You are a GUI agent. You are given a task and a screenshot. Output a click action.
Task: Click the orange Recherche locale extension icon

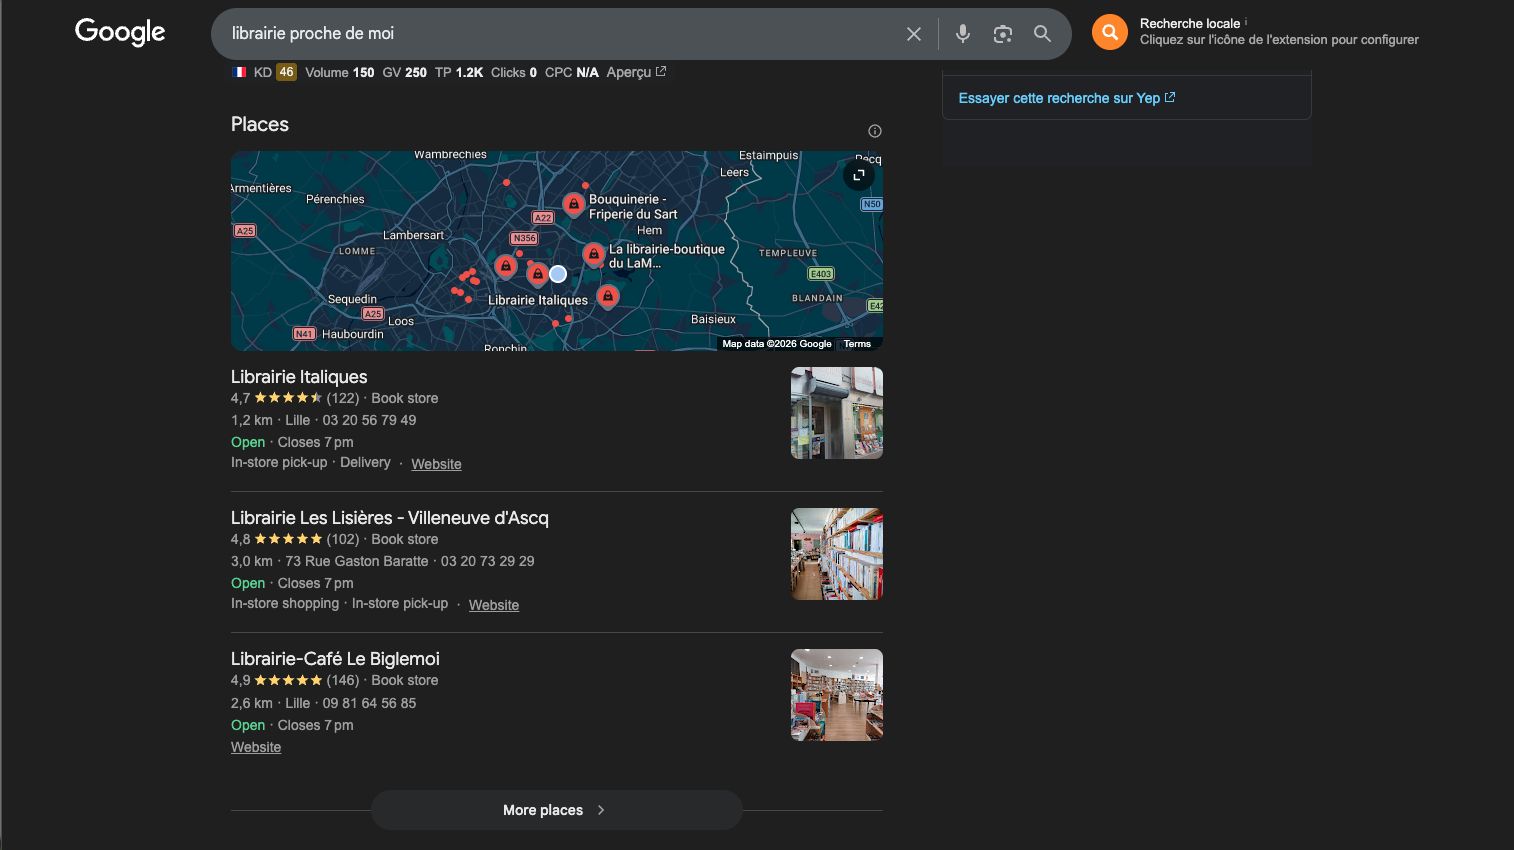tap(1110, 32)
